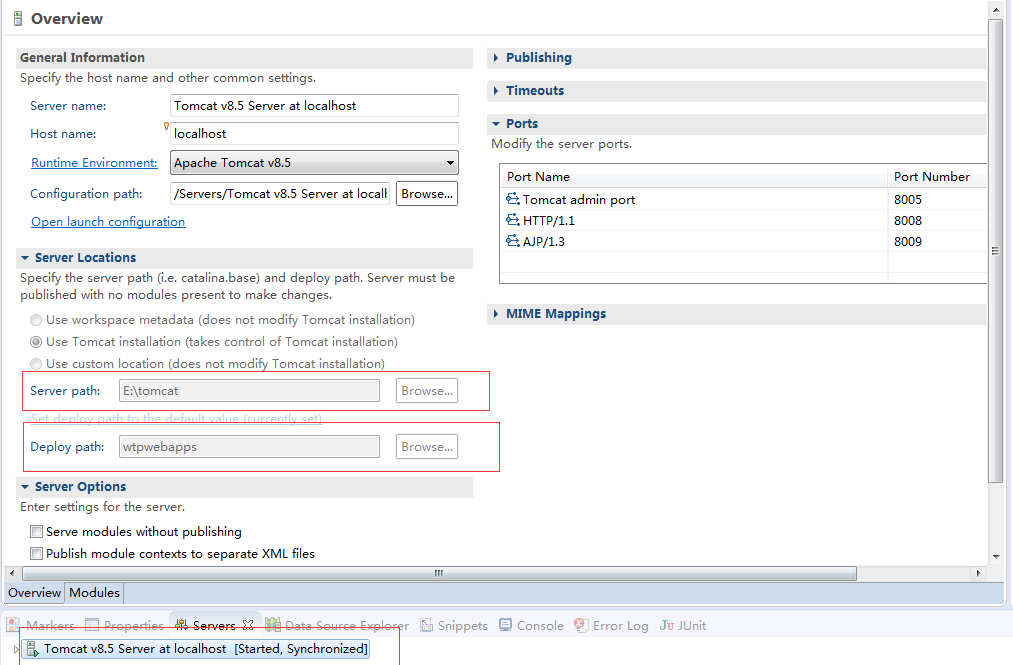Click the scroll-down arrow on vertical scrollbar
Image resolution: width=1013 pixels, height=665 pixels.
(995, 556)
